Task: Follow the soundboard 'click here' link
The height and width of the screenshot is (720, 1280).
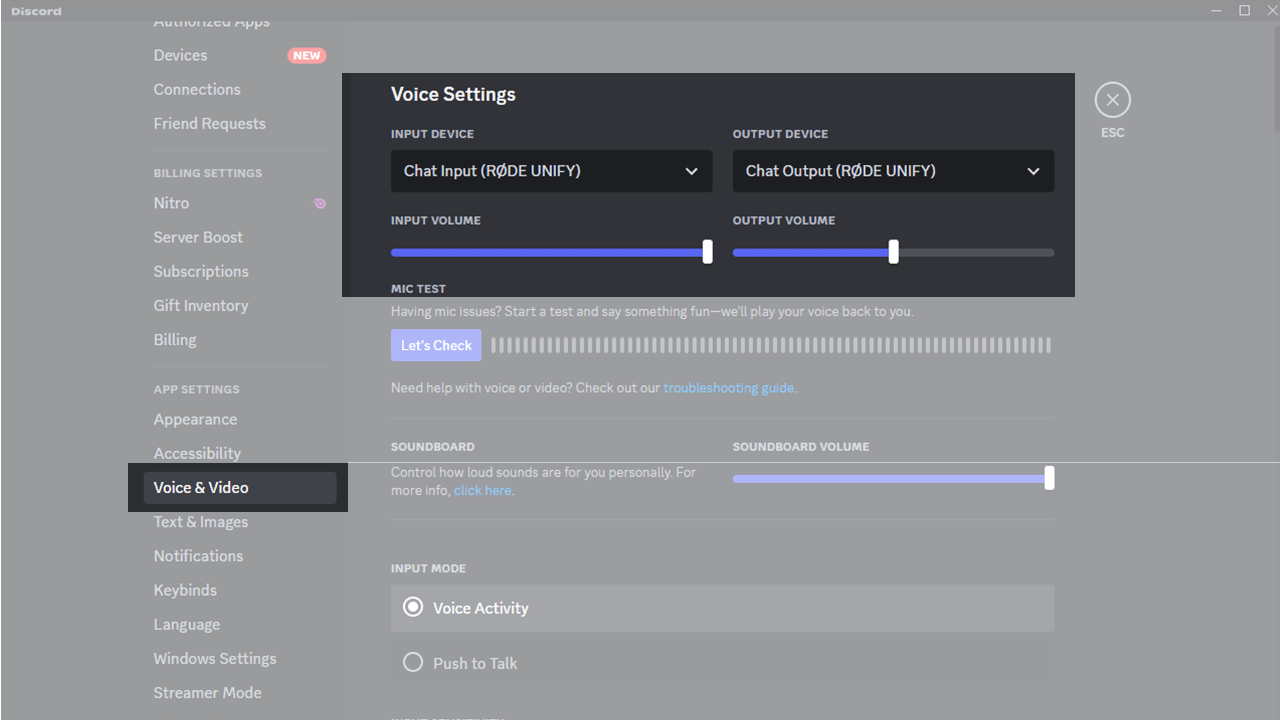Action: pos(483,490)
